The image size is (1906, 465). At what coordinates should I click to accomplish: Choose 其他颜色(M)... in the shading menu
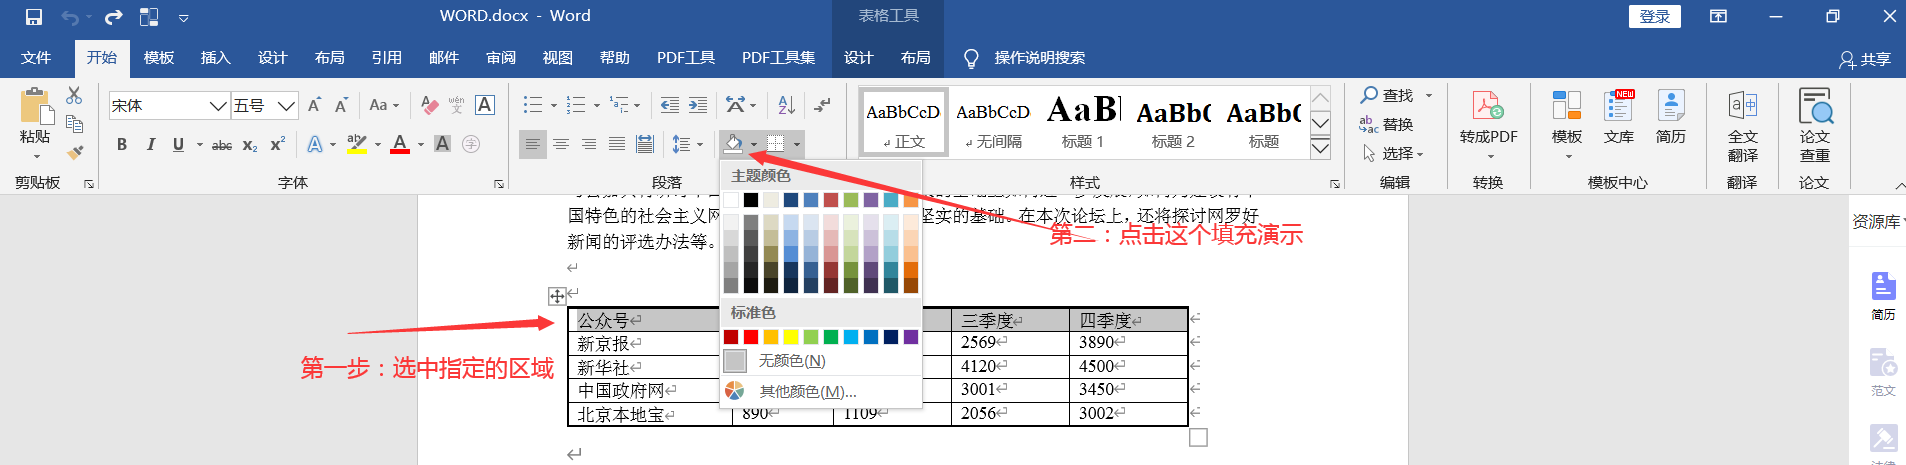pos(820,391)
